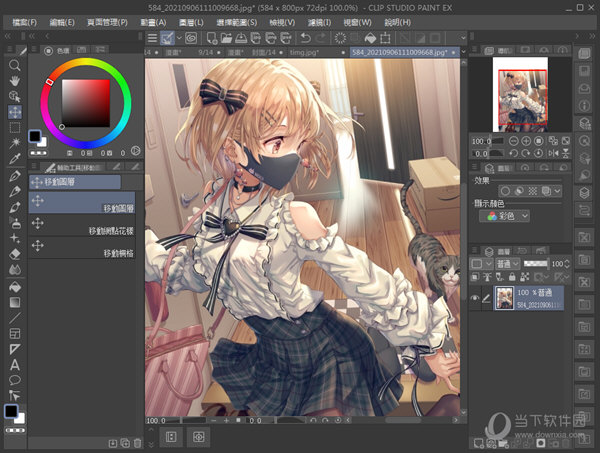Toggle visibility eye of the image layer

tap(475, 298)
